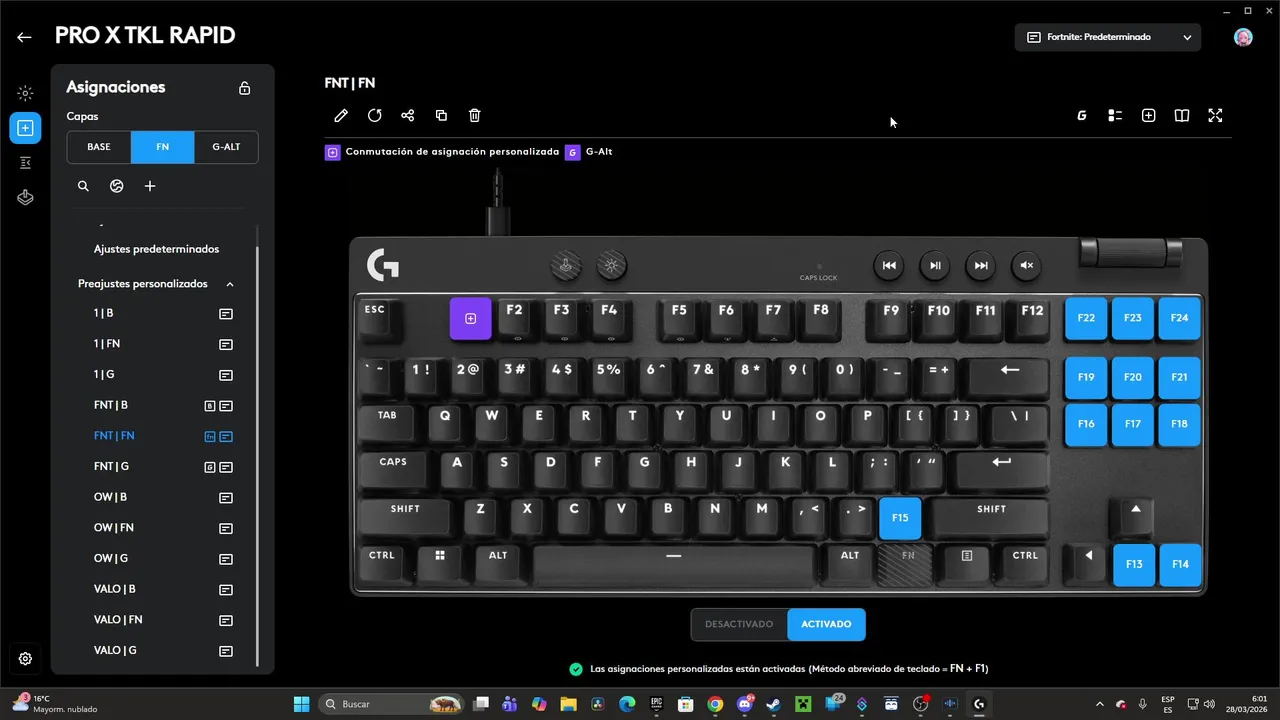Image resolution: width=1280 pixels, height=720 pixels.
Task: Click notes icon on VALO | FN row
Action: pos(226,620)
